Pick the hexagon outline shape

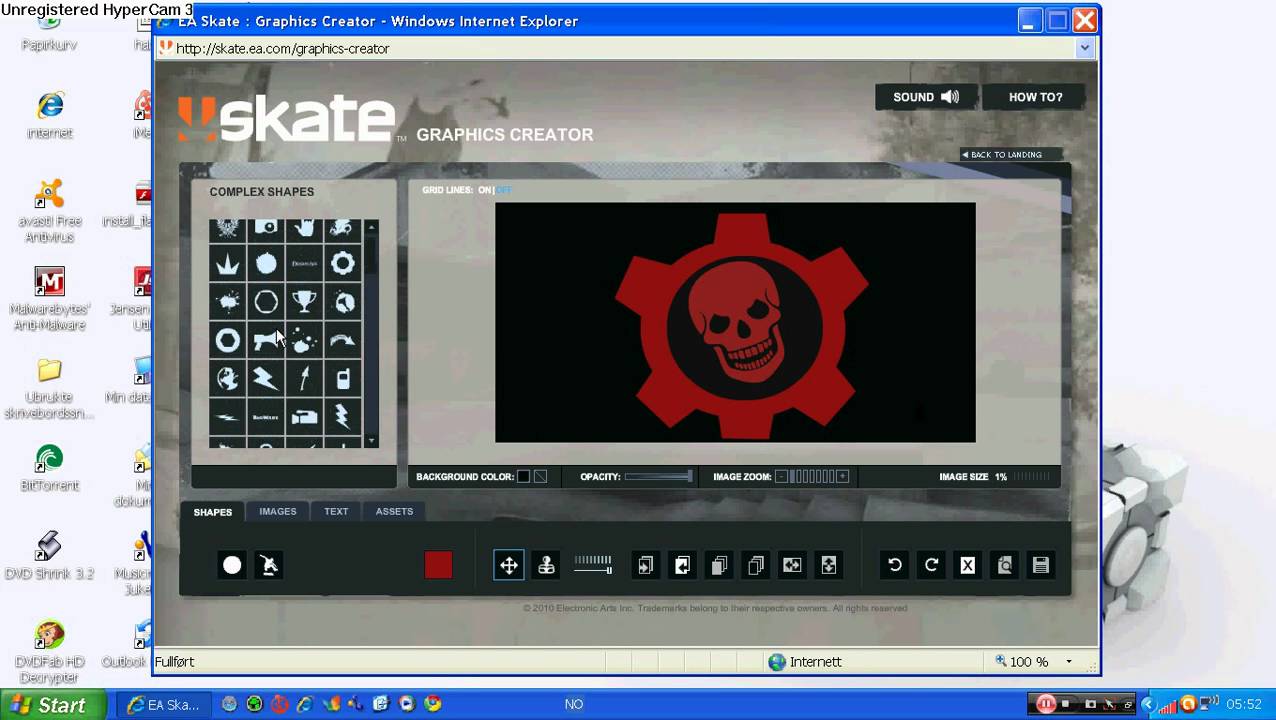[266, 302]
